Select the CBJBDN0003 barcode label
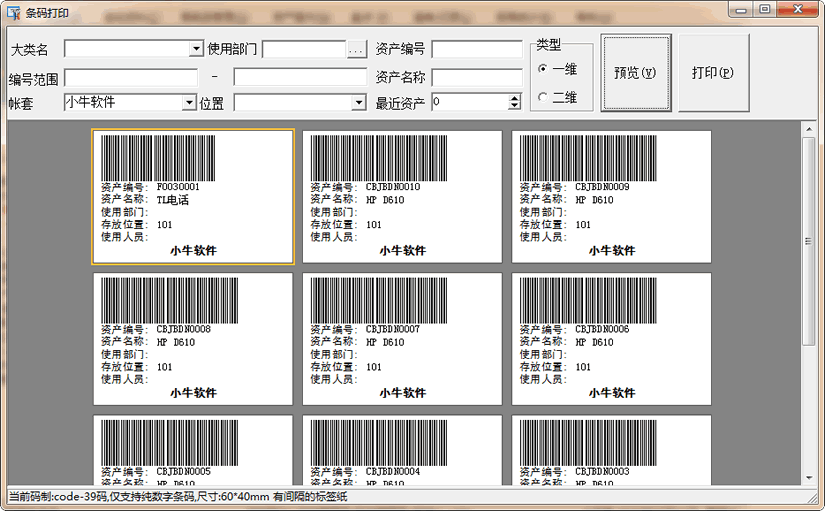This screenshot has width=825, height=511. tap(611, 450)
